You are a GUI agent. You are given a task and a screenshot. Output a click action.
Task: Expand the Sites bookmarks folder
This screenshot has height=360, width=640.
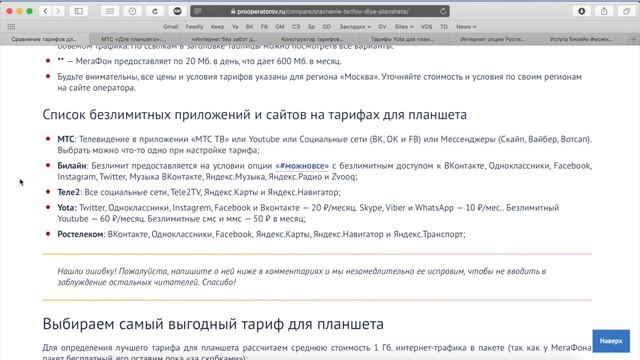point(404,27)
